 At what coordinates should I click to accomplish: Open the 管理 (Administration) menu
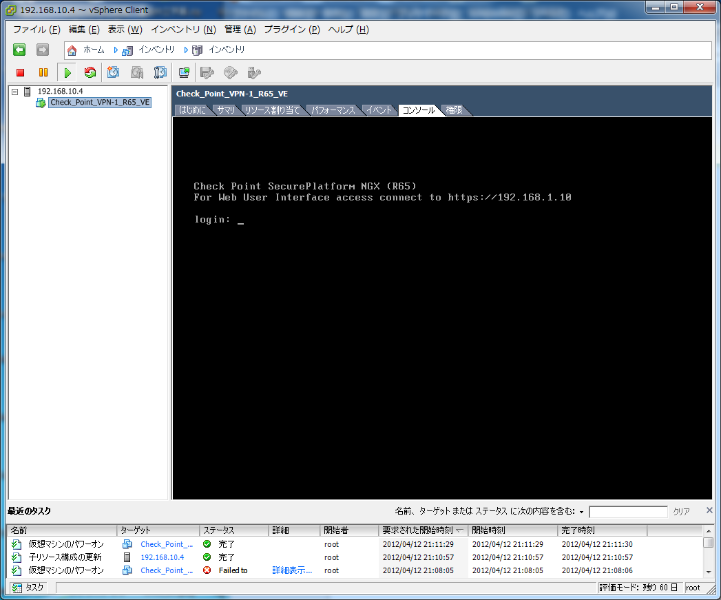240,29
